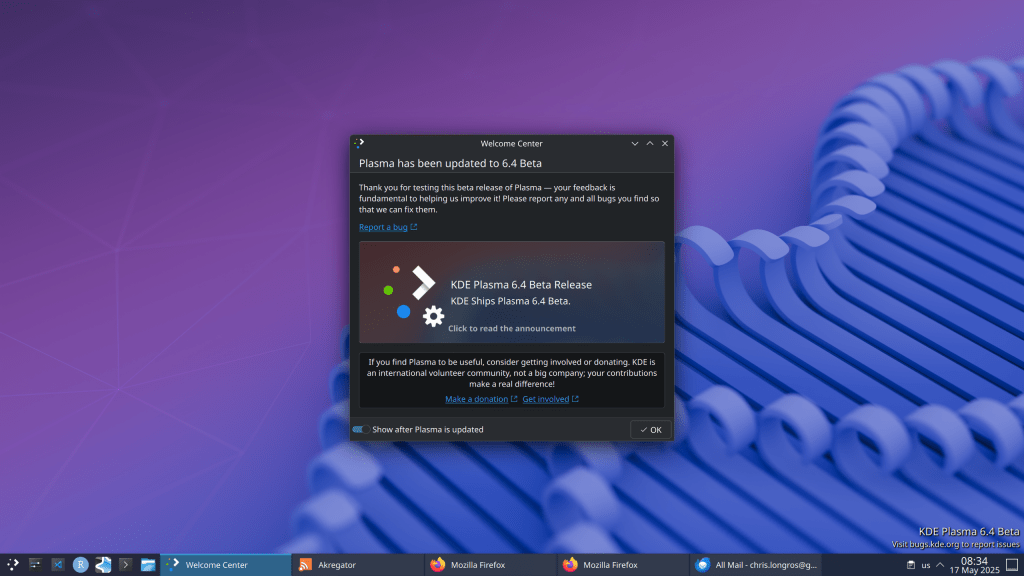
Task: Minimize Welcome Center with the down chevron
Action: 634,144
